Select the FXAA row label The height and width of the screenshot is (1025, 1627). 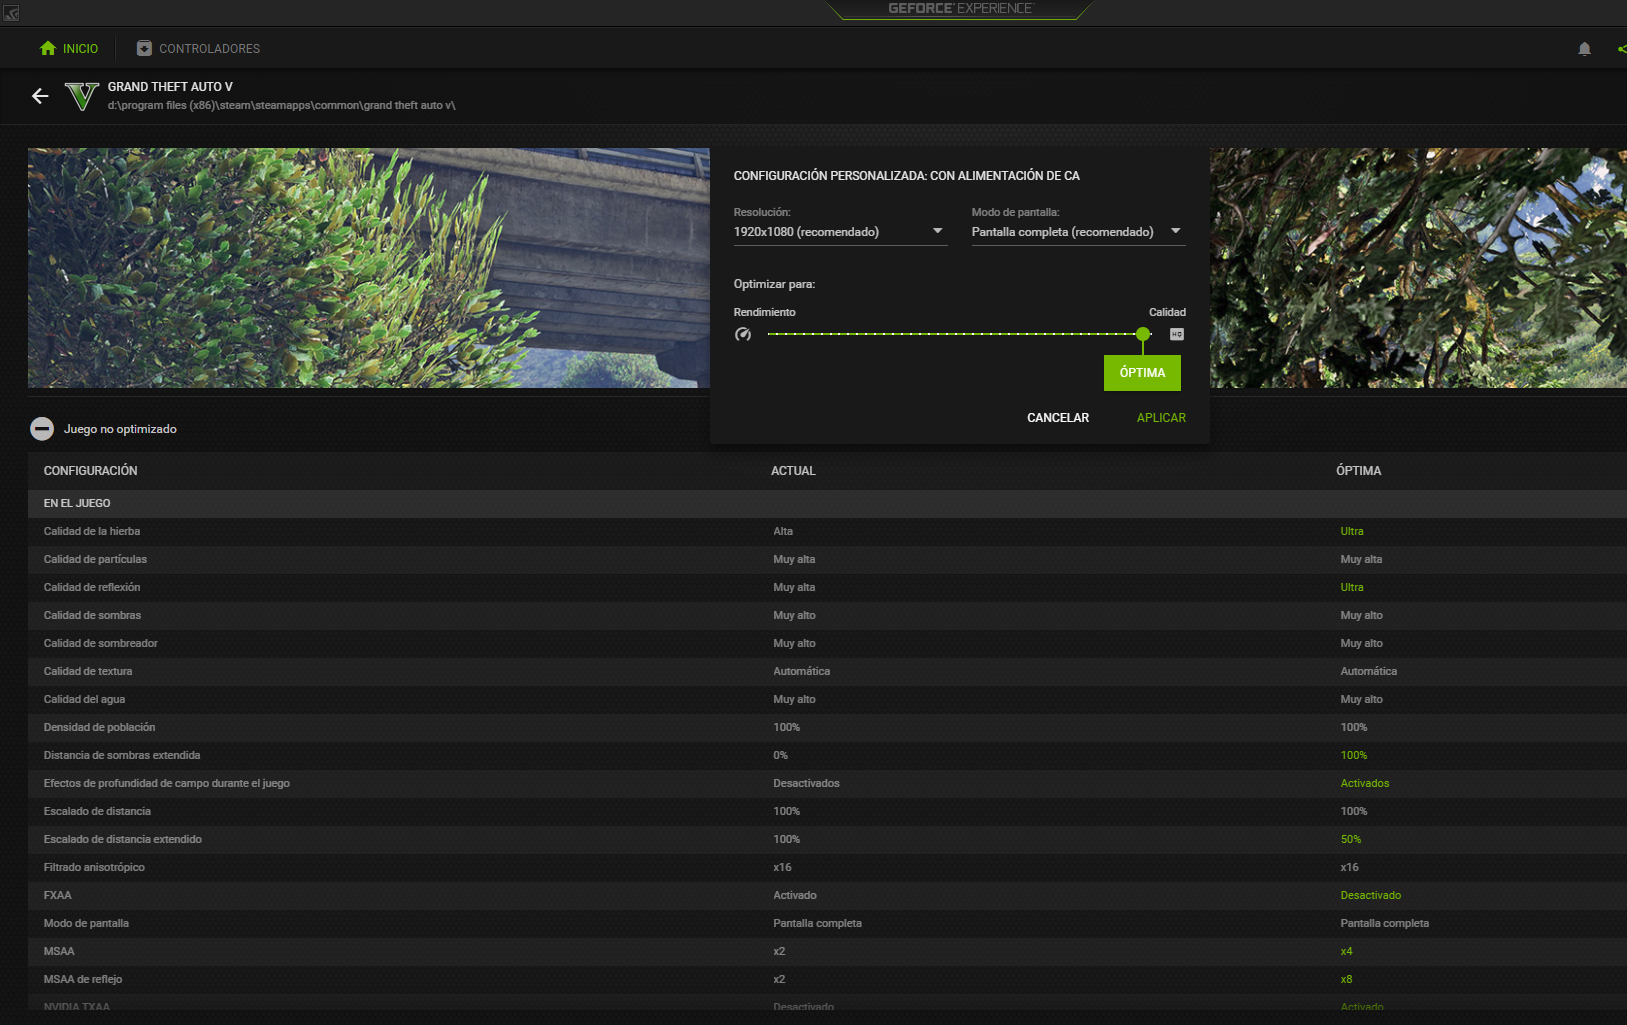click(x=57, y=895)
